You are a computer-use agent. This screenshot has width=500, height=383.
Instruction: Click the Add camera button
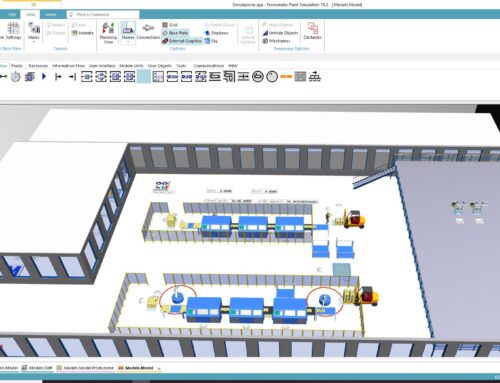pos(79,25)
